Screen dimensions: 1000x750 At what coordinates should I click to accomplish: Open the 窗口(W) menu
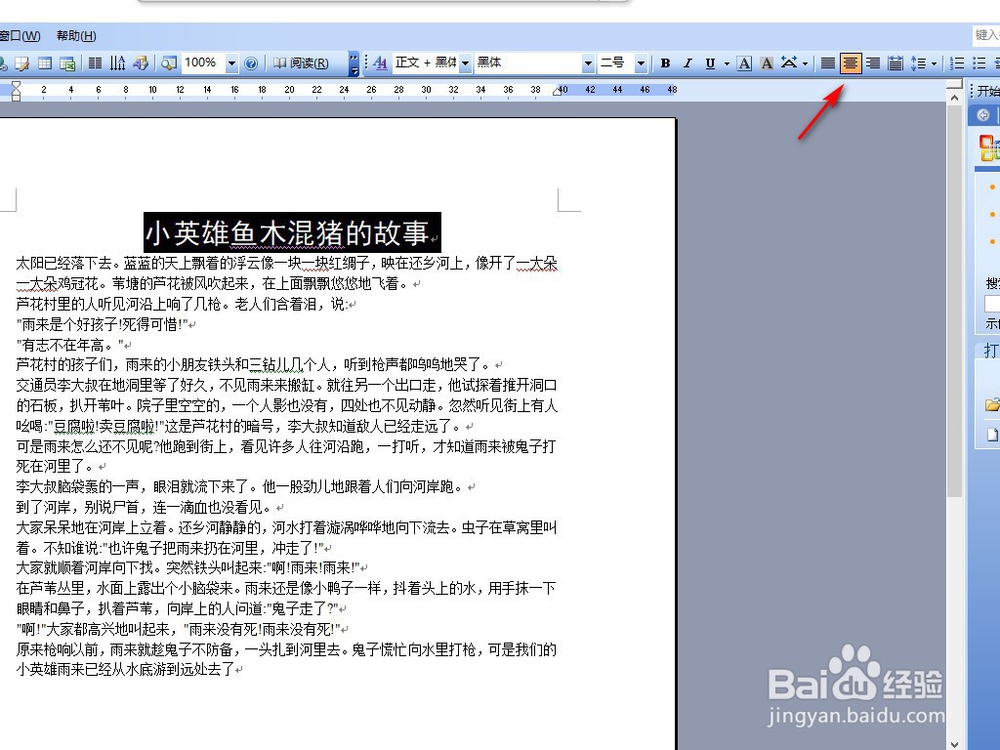tap(20, 36)
